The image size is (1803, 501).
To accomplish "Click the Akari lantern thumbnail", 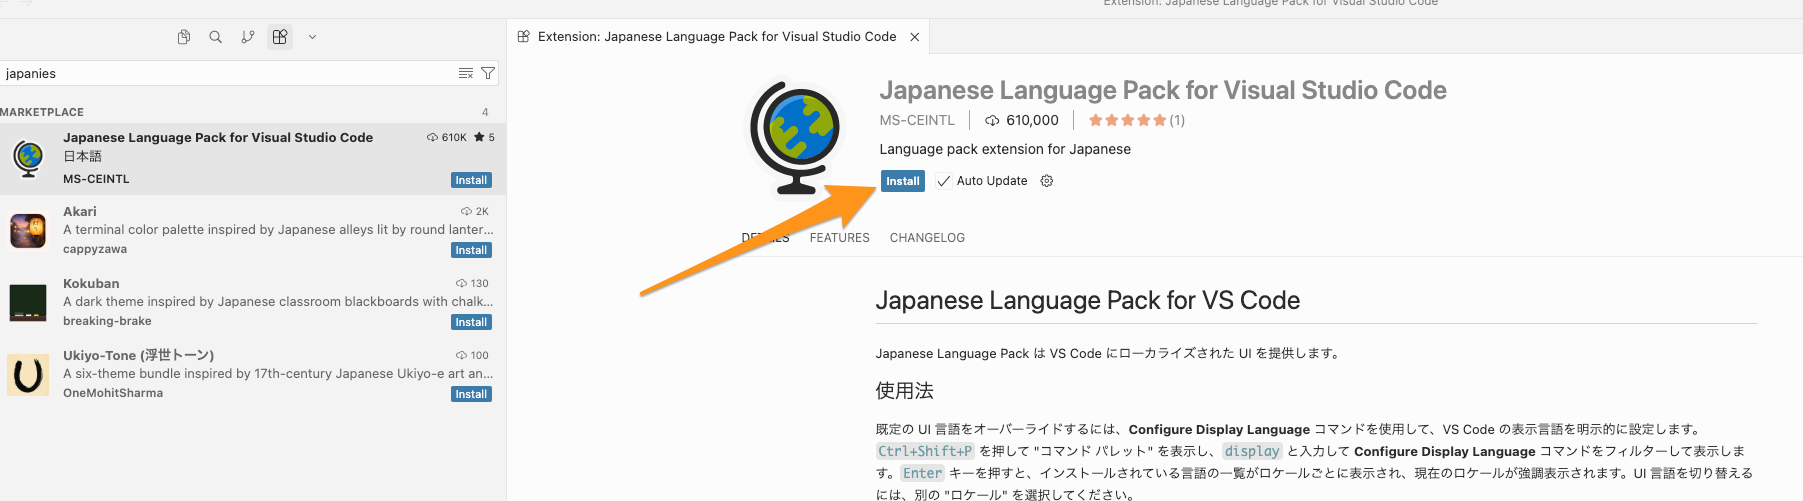I will (x=28, y=230).
